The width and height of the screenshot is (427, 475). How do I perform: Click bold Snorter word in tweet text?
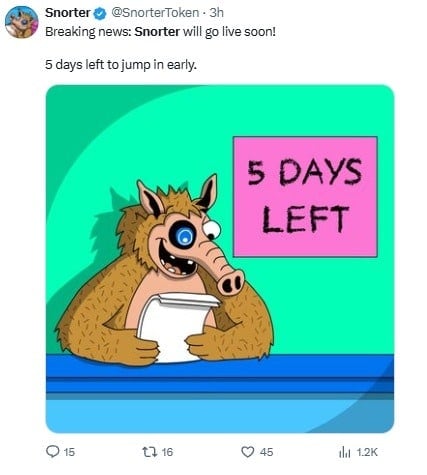157,32
